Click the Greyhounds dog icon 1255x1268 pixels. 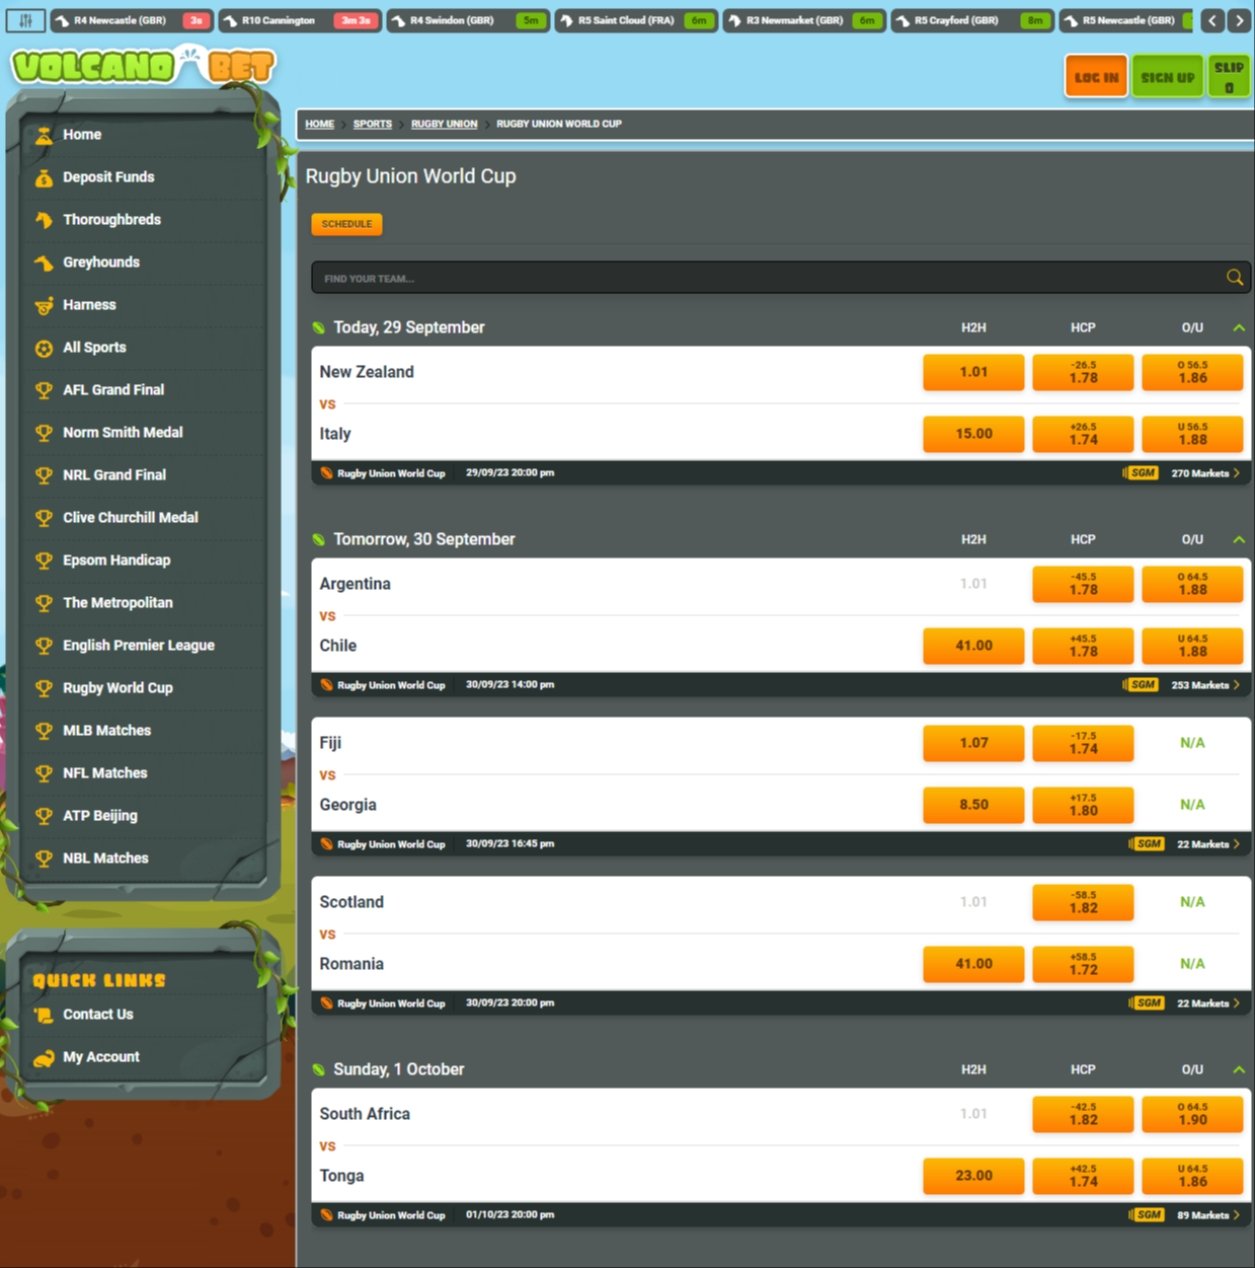[44, 263]
